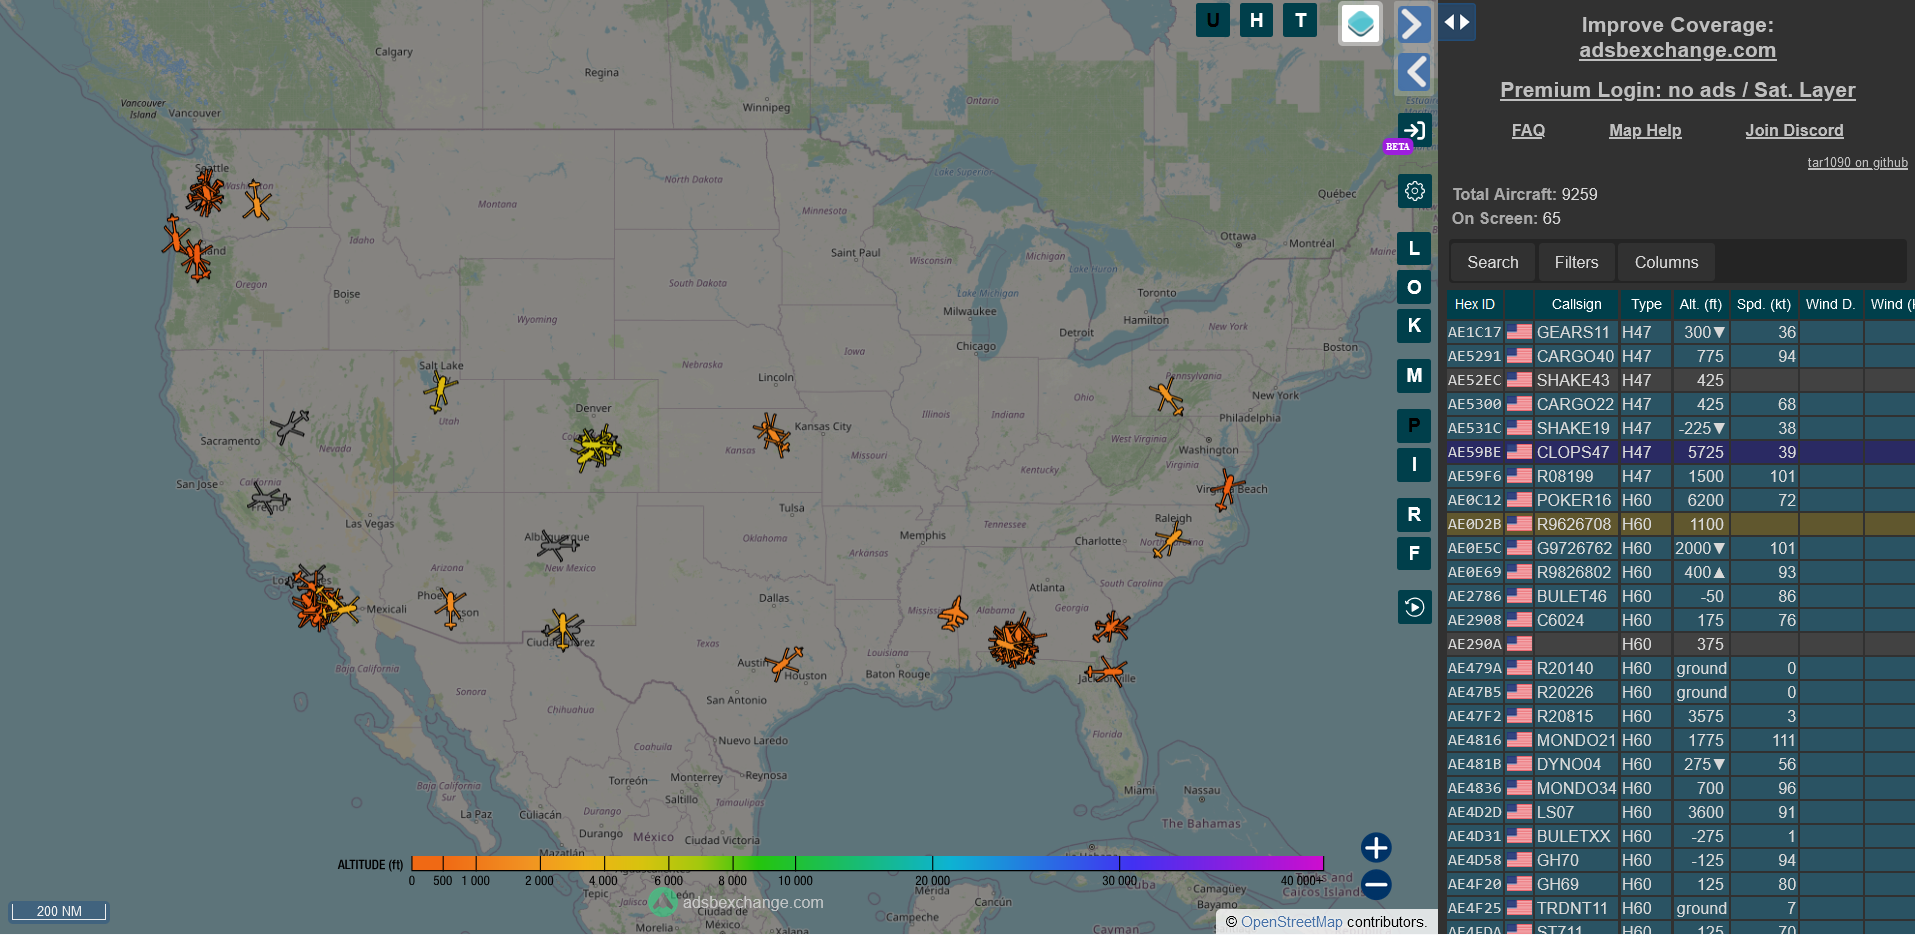Sort table by Callsign column

(x=1576, y=304)
